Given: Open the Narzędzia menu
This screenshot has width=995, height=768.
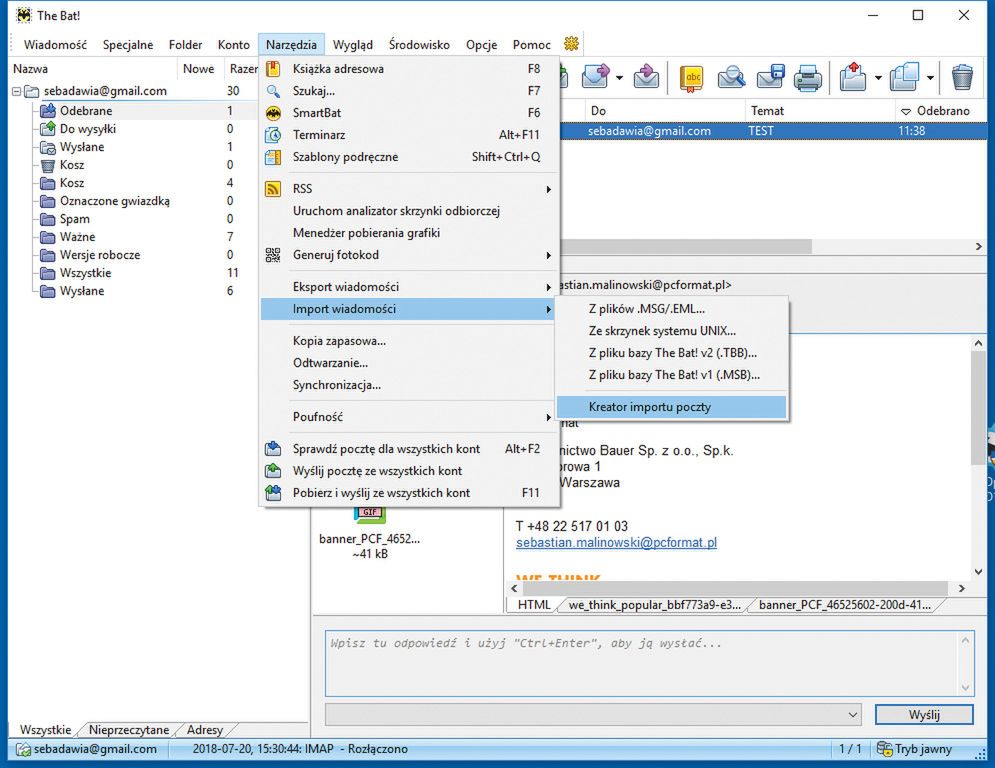Looking at the screenshot, I should (291, 44).
